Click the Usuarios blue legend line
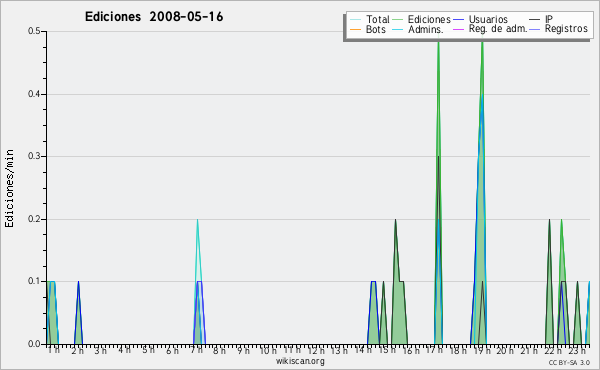This screenshot has height=370, width=600. pos(458,20)
